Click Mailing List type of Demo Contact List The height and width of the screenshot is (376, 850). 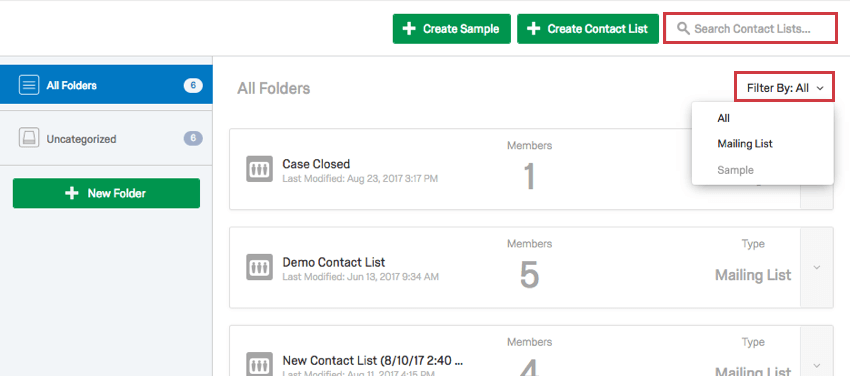click(x=753, y=275)
